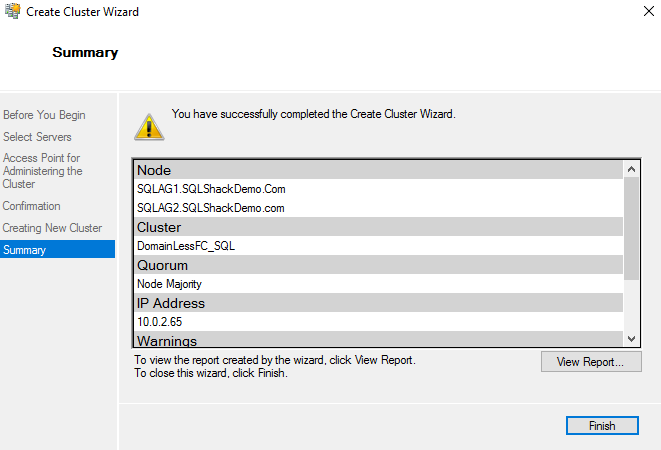661x450 pixels.
Task: Click the 10.0.2.65 IP address value
Action: tap(160, 322)
